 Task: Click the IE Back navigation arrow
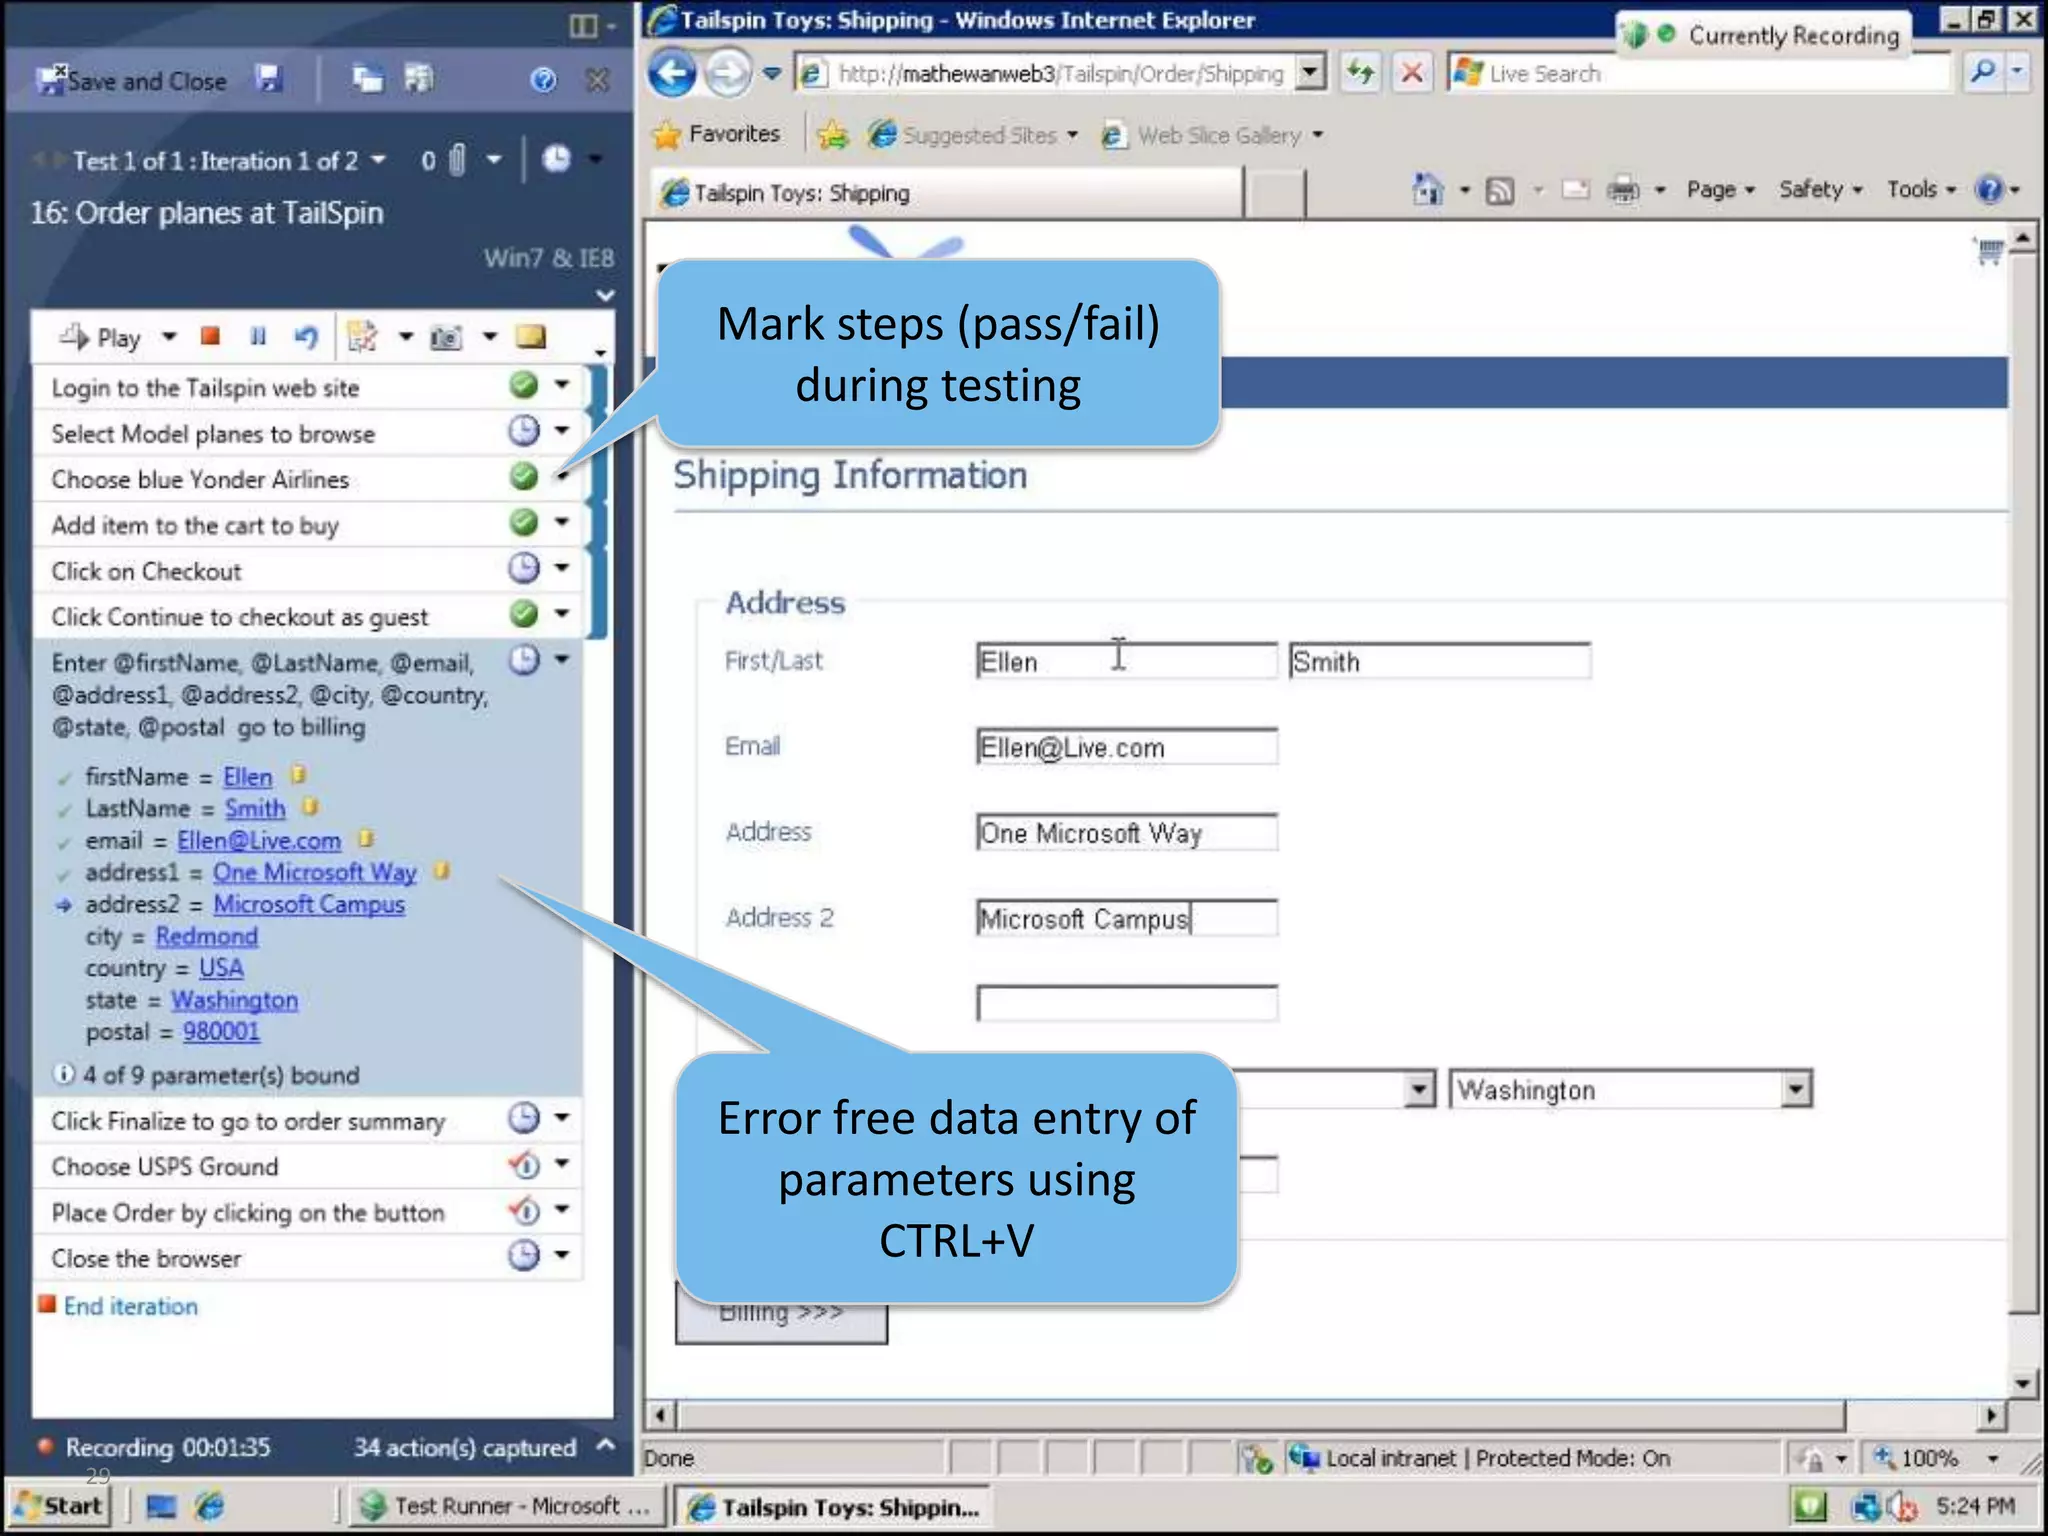[x=672, y=73]
